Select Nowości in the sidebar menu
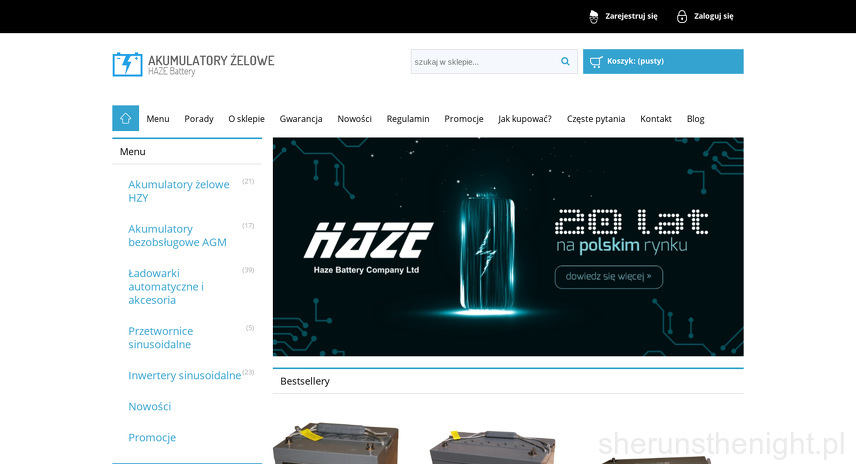Image resolution: width=856 pixels, height=464 pixels. (x=150, y=407)
